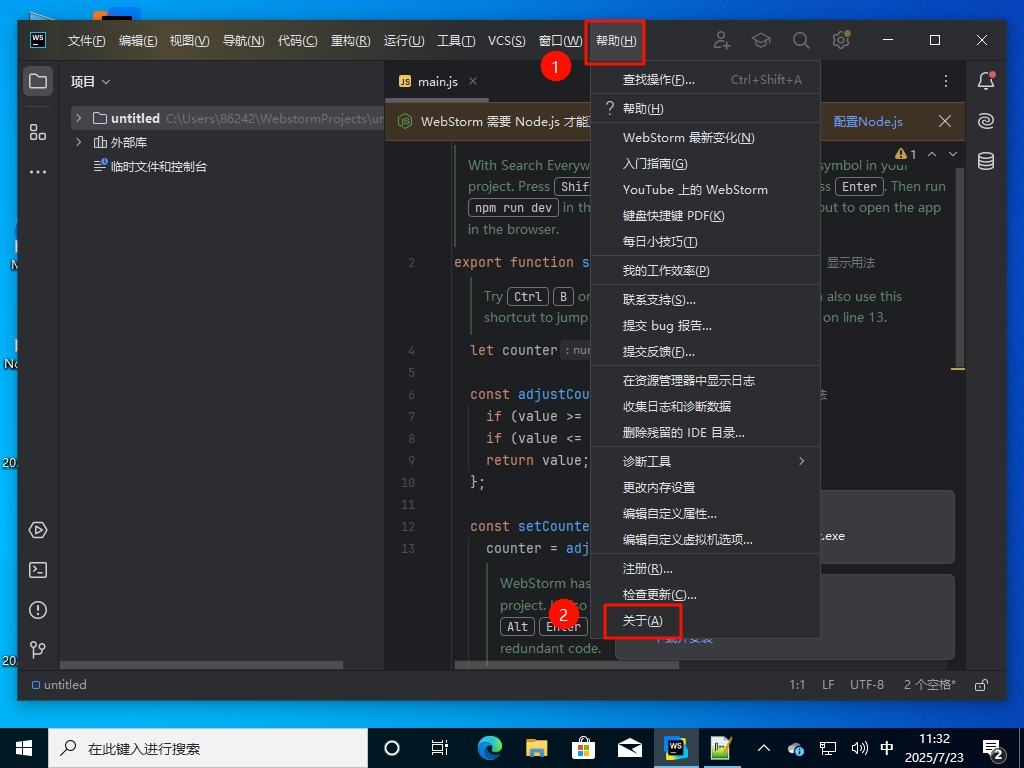Click the UTF-8 encoding status entry
1024x768 pixels.
pyautogui.click(x=867, y=685)
